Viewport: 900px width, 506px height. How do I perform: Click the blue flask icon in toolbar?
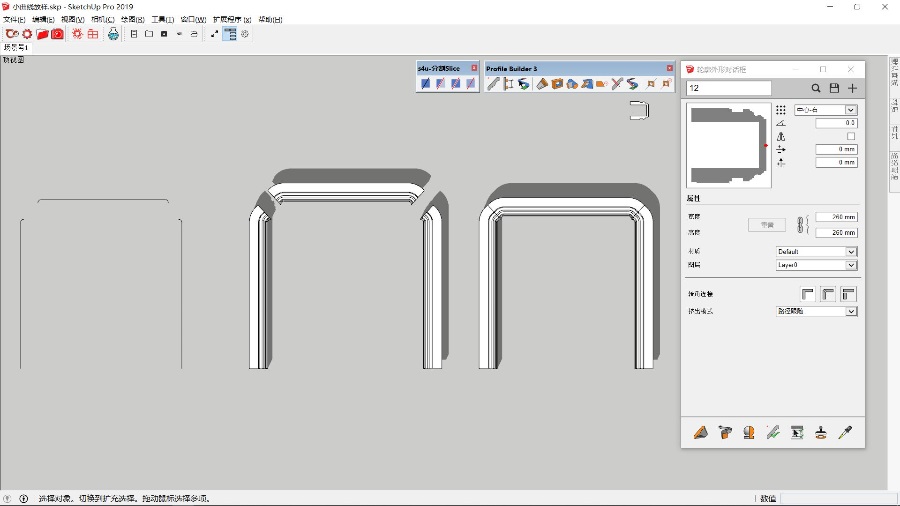point(113,34)
